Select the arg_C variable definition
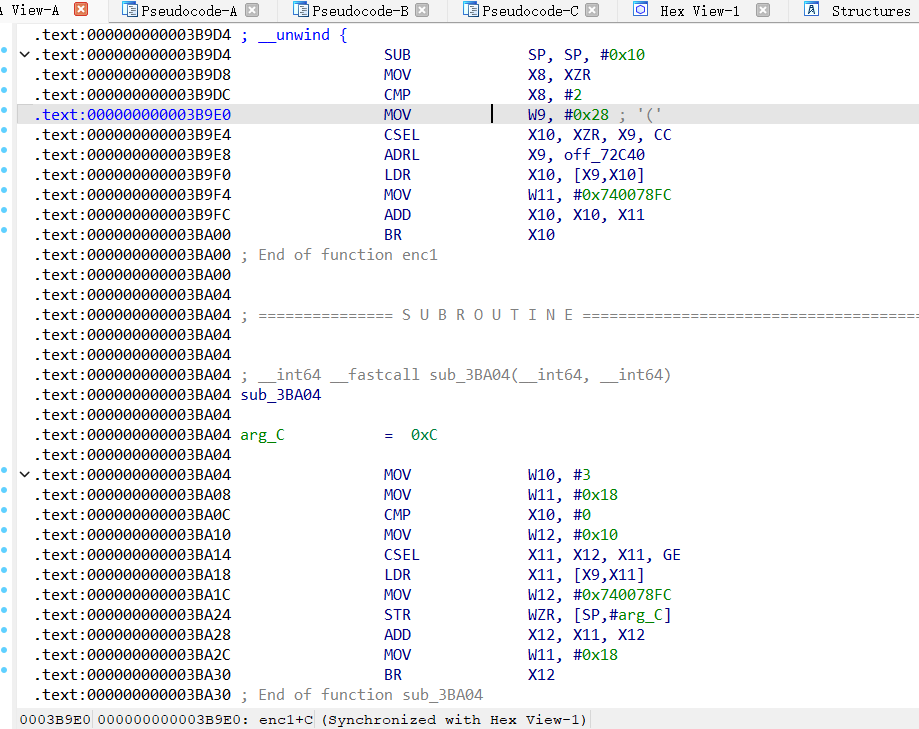The width and height of the screenshot is (919, 729). pos(263,435)
